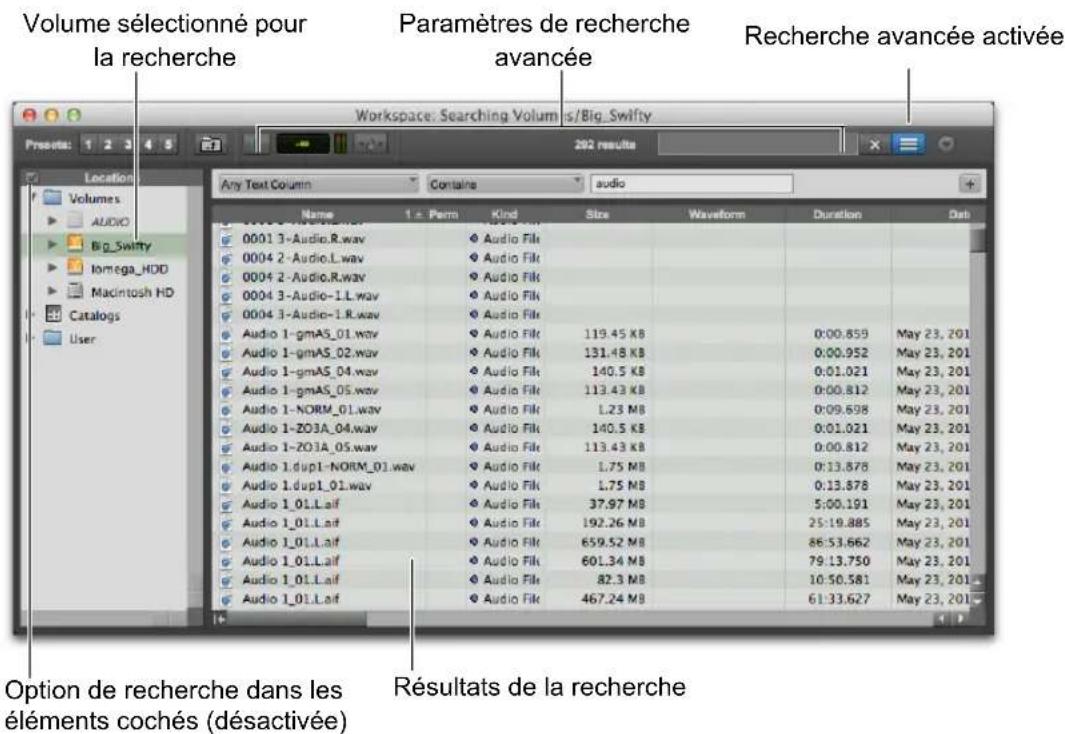Screen dimensions: 1065x734
Task: Expand the Catalogs node
Action: click(x=30, y=315)
